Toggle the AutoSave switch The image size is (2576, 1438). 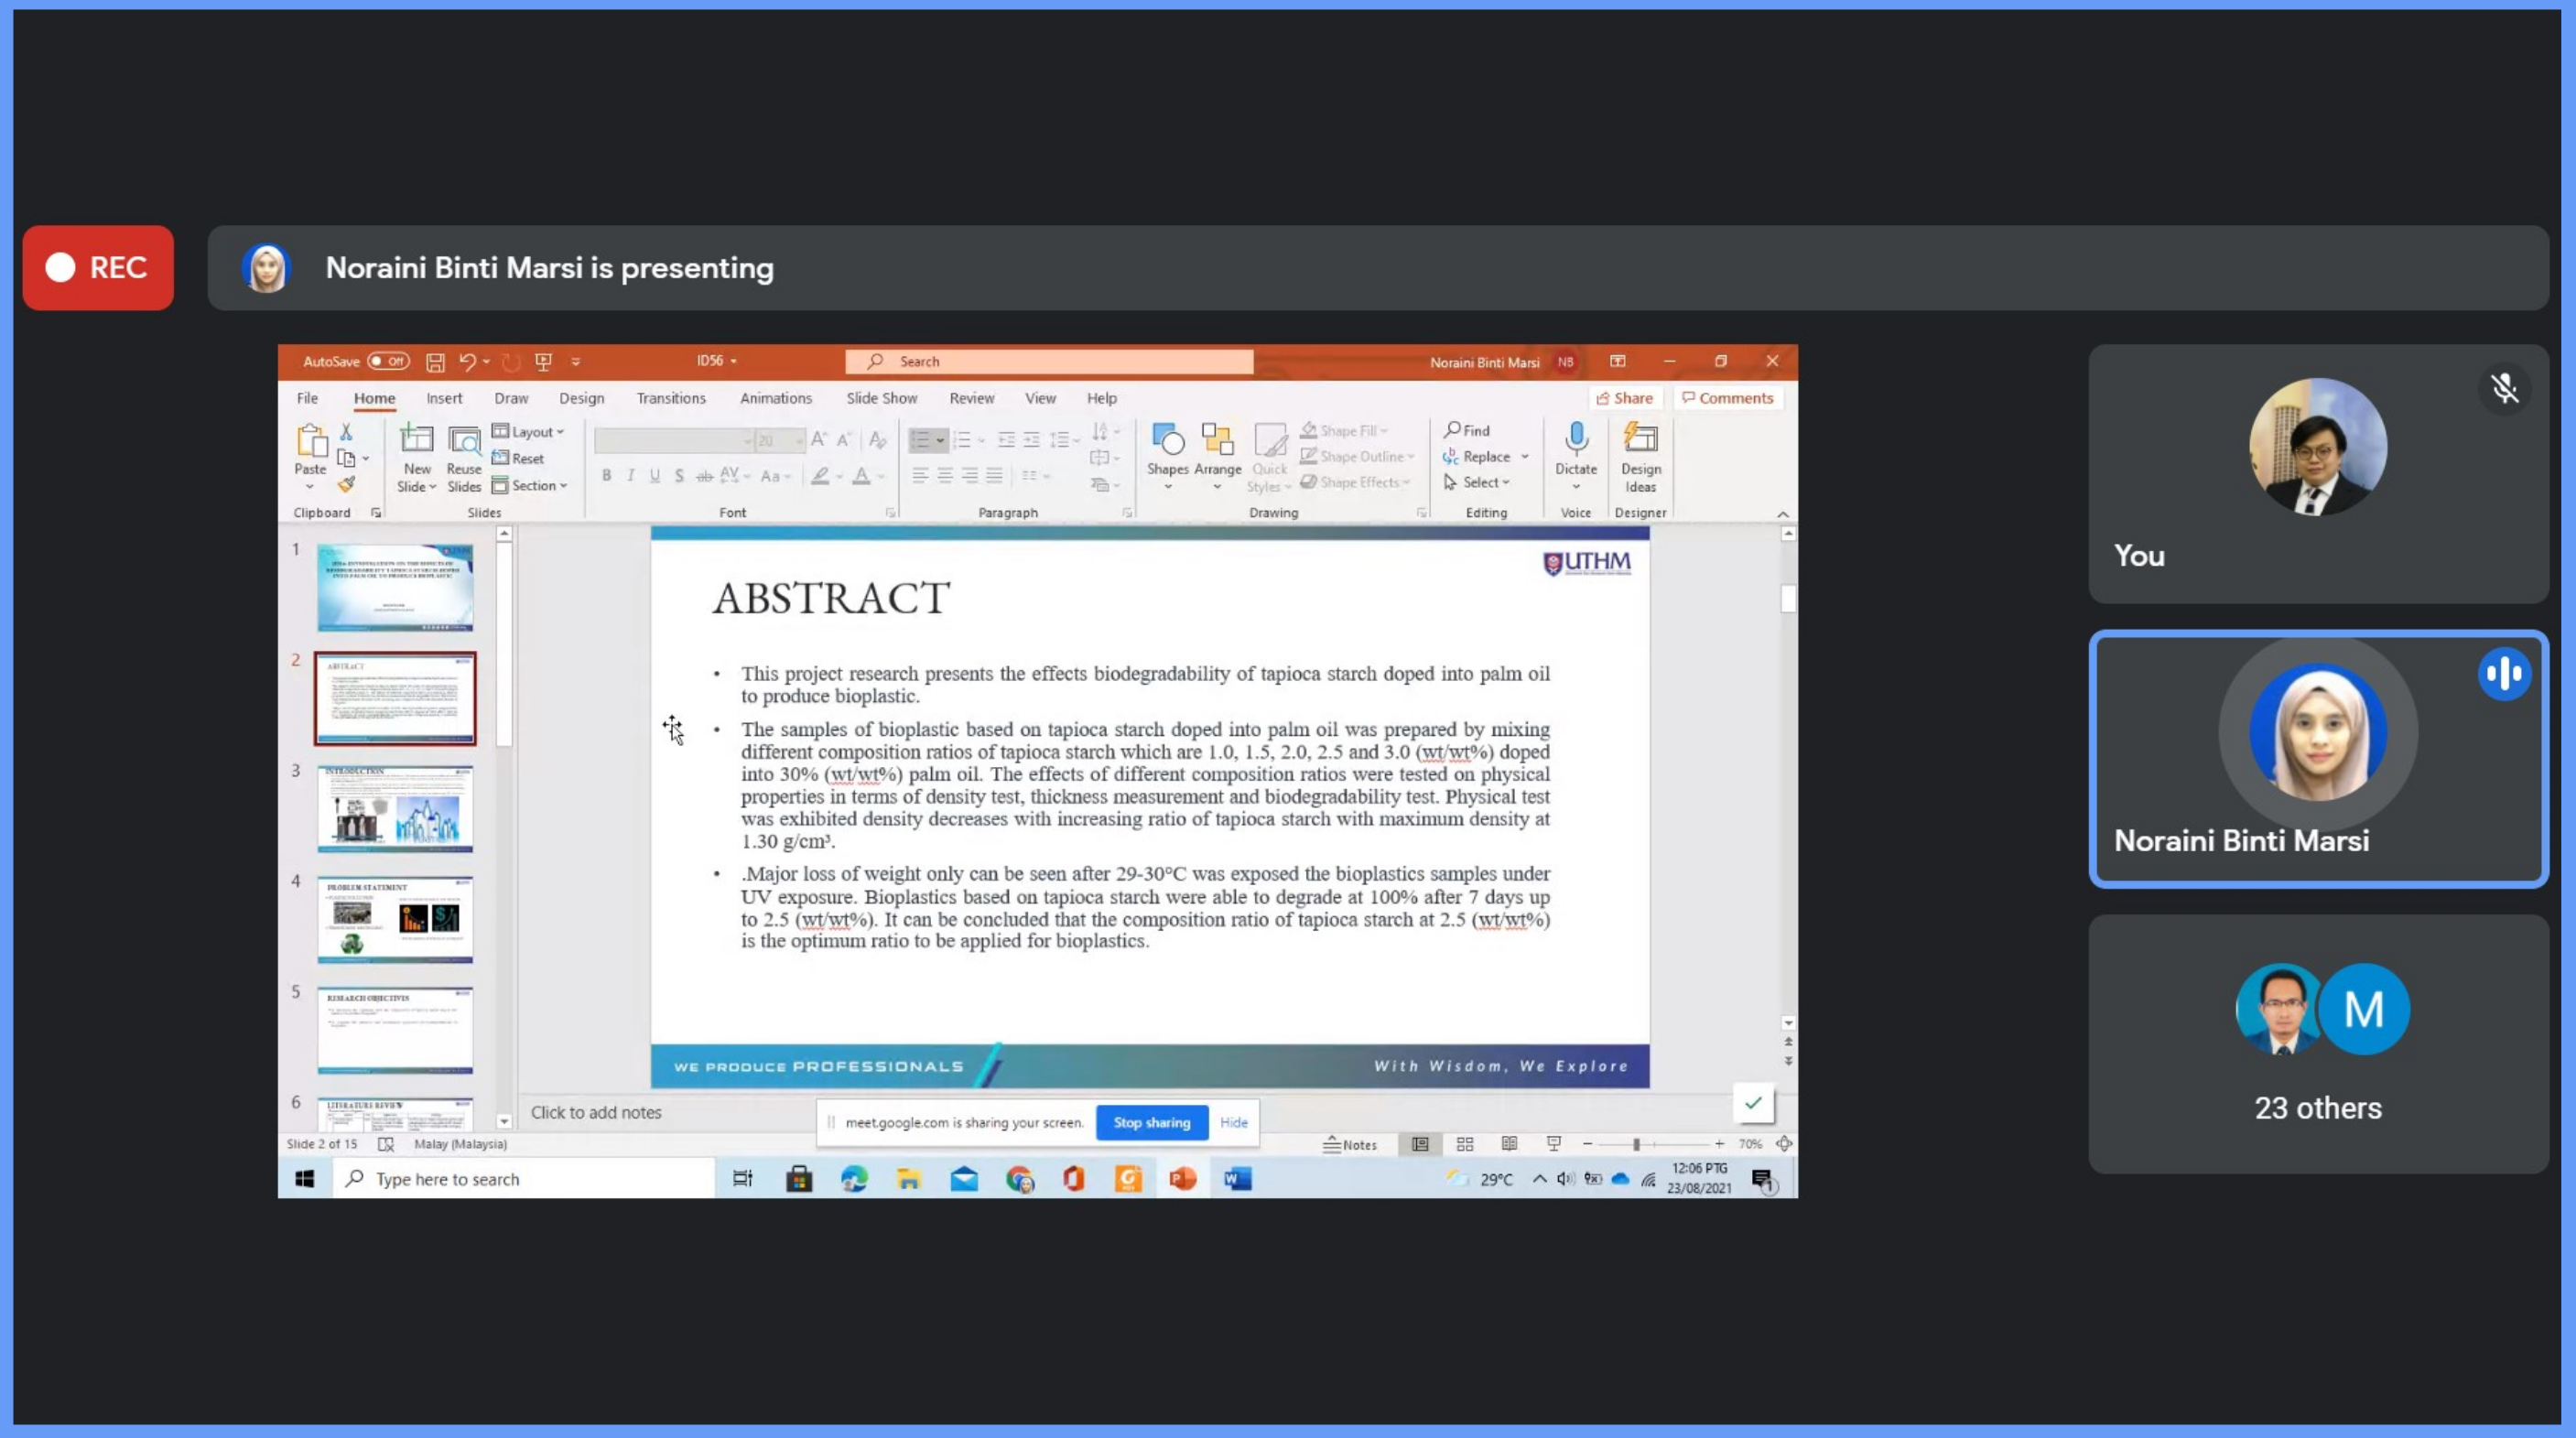[x=388, y=362]
